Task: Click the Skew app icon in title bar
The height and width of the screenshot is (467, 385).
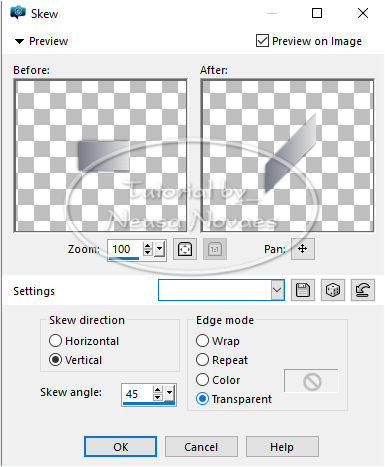Action: (18, 13)
